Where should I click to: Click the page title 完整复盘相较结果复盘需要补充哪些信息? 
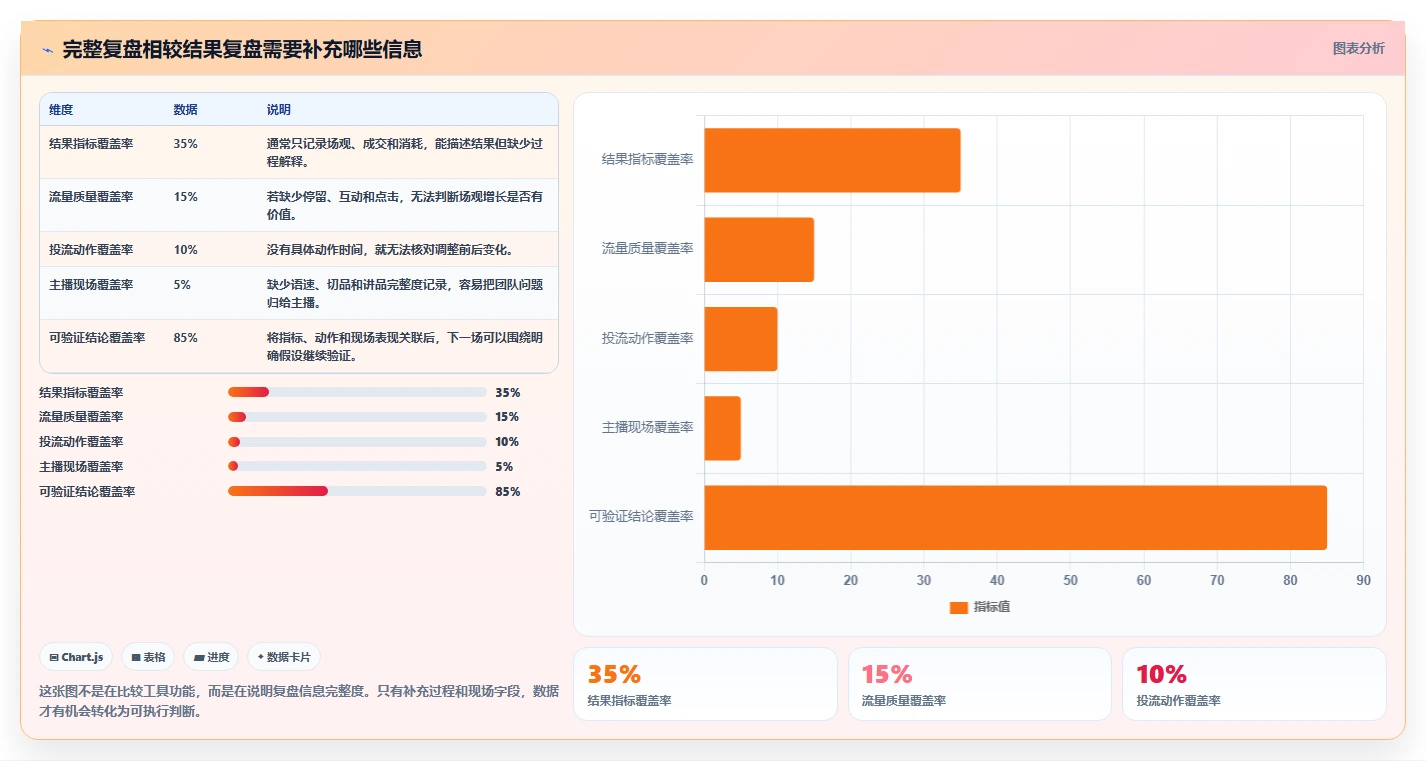(x=242, y=49)
